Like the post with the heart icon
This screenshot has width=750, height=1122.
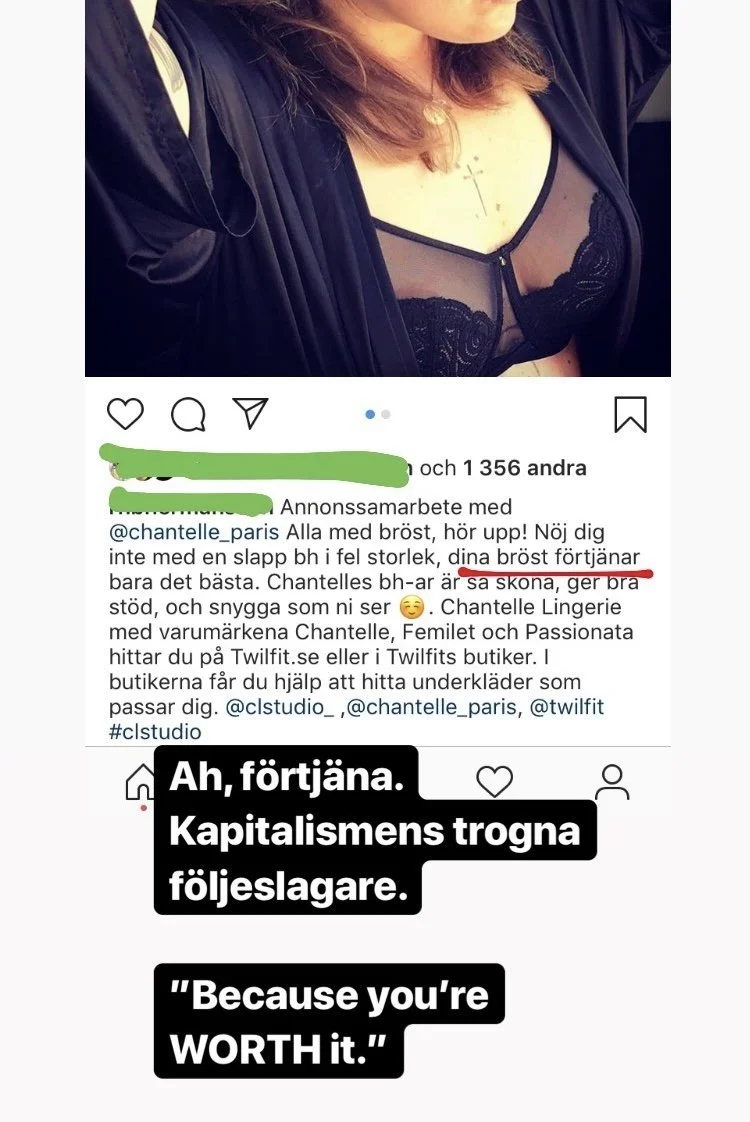coord(125,414)
